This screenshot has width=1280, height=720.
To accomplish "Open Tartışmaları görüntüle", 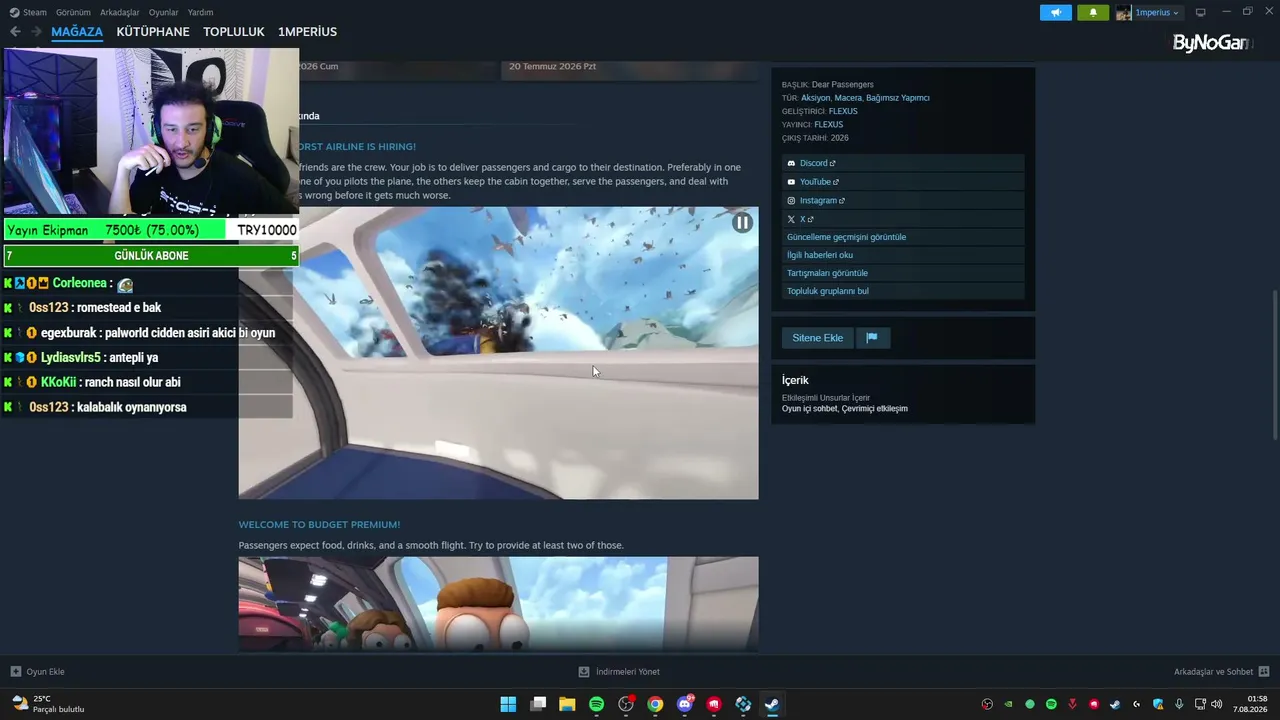I will coord(827,273).
